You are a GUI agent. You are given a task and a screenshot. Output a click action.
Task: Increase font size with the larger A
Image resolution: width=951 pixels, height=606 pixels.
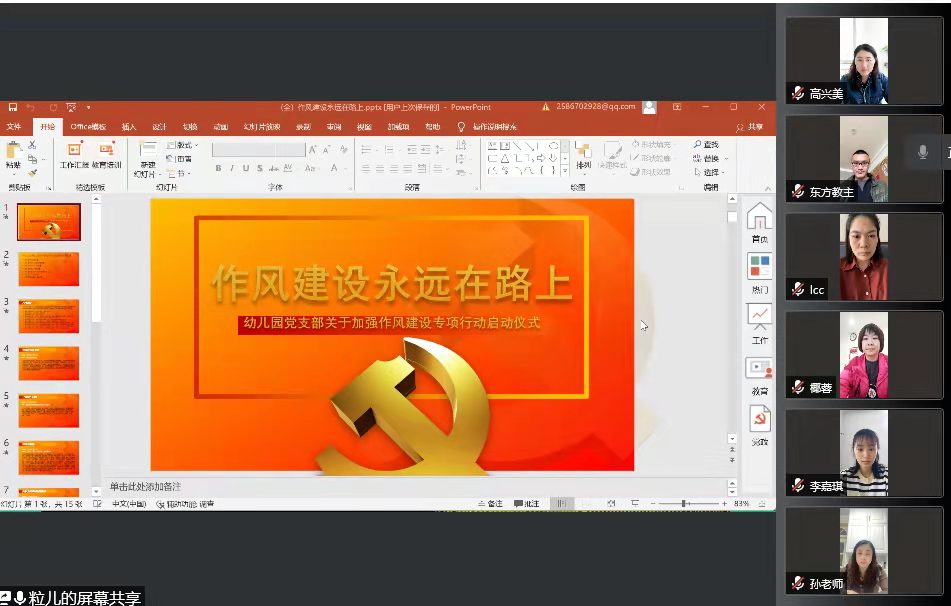pos(312,149)
